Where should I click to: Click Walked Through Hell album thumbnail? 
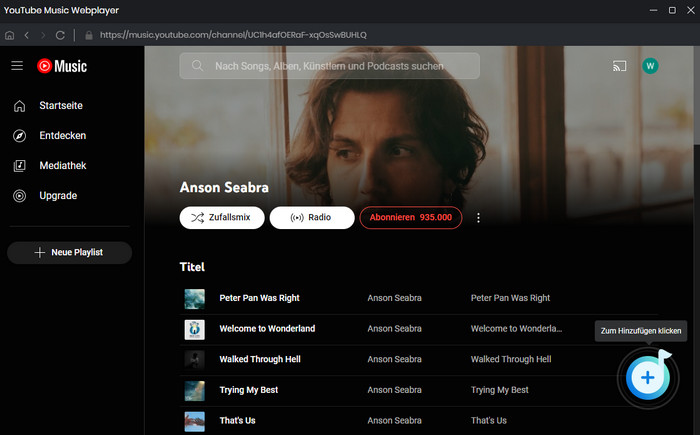[x=195, y=360]
